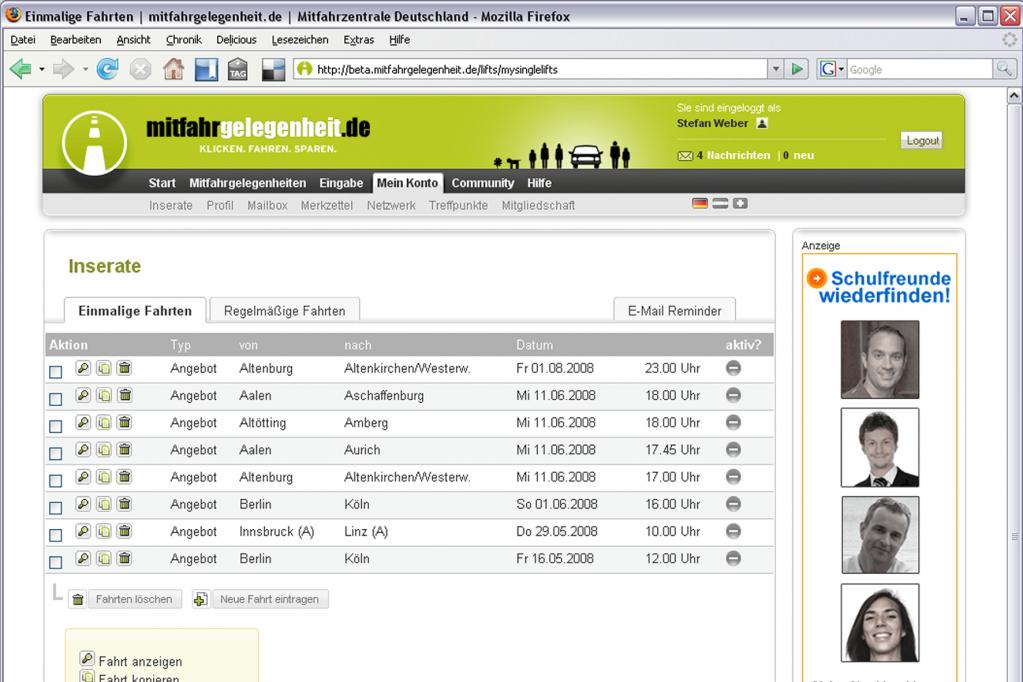View the Innsbruck to Linz ride
The image size is (1023, 682).
point(83,531)
